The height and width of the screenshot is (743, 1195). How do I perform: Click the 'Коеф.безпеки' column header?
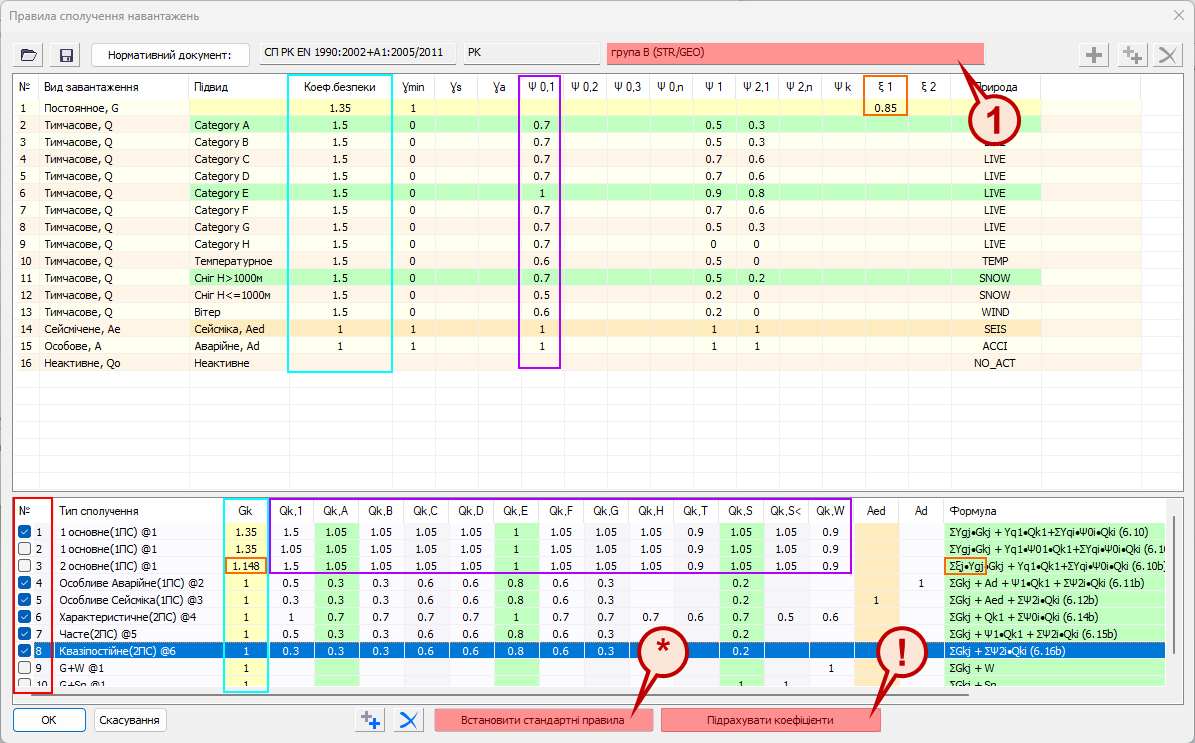[340, 87]
